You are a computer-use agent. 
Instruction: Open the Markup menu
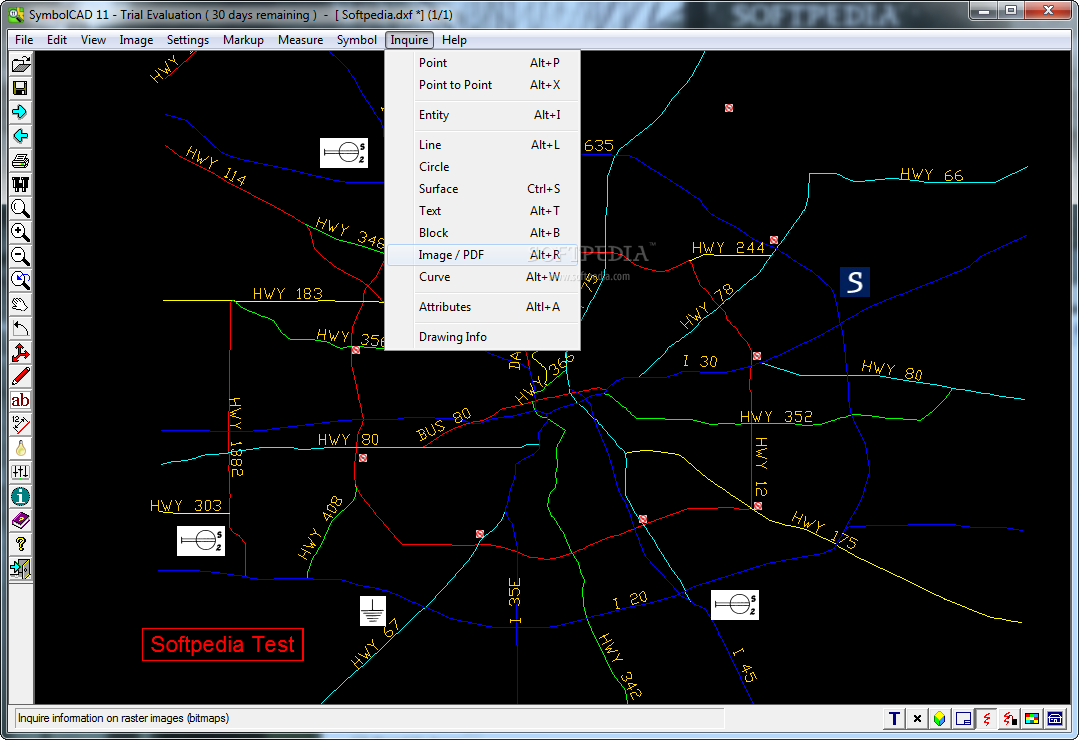(244, 40)
